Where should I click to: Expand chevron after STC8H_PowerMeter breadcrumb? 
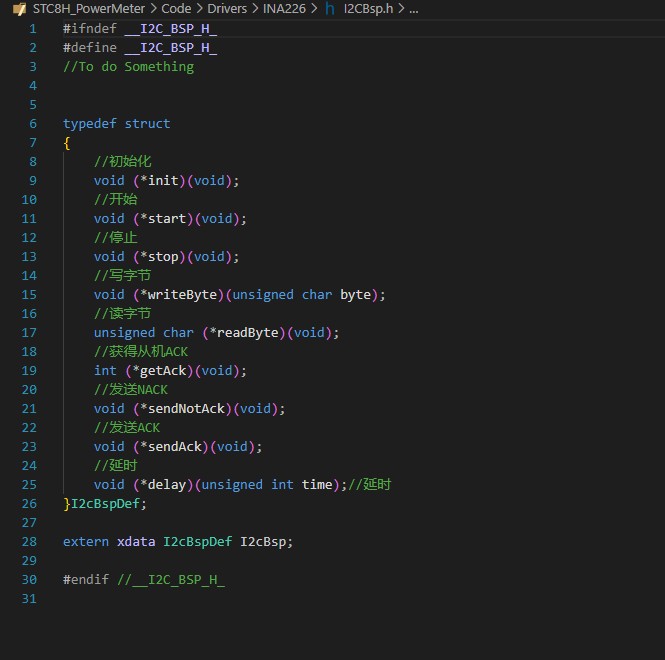point(153,8)
